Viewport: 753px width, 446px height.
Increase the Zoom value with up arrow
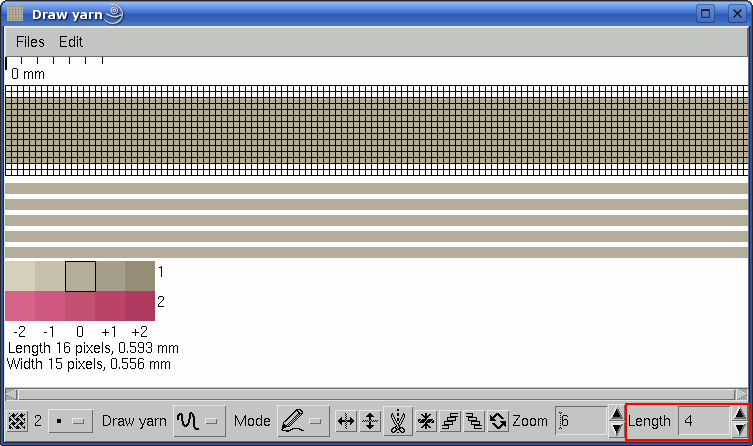point(616,413)
